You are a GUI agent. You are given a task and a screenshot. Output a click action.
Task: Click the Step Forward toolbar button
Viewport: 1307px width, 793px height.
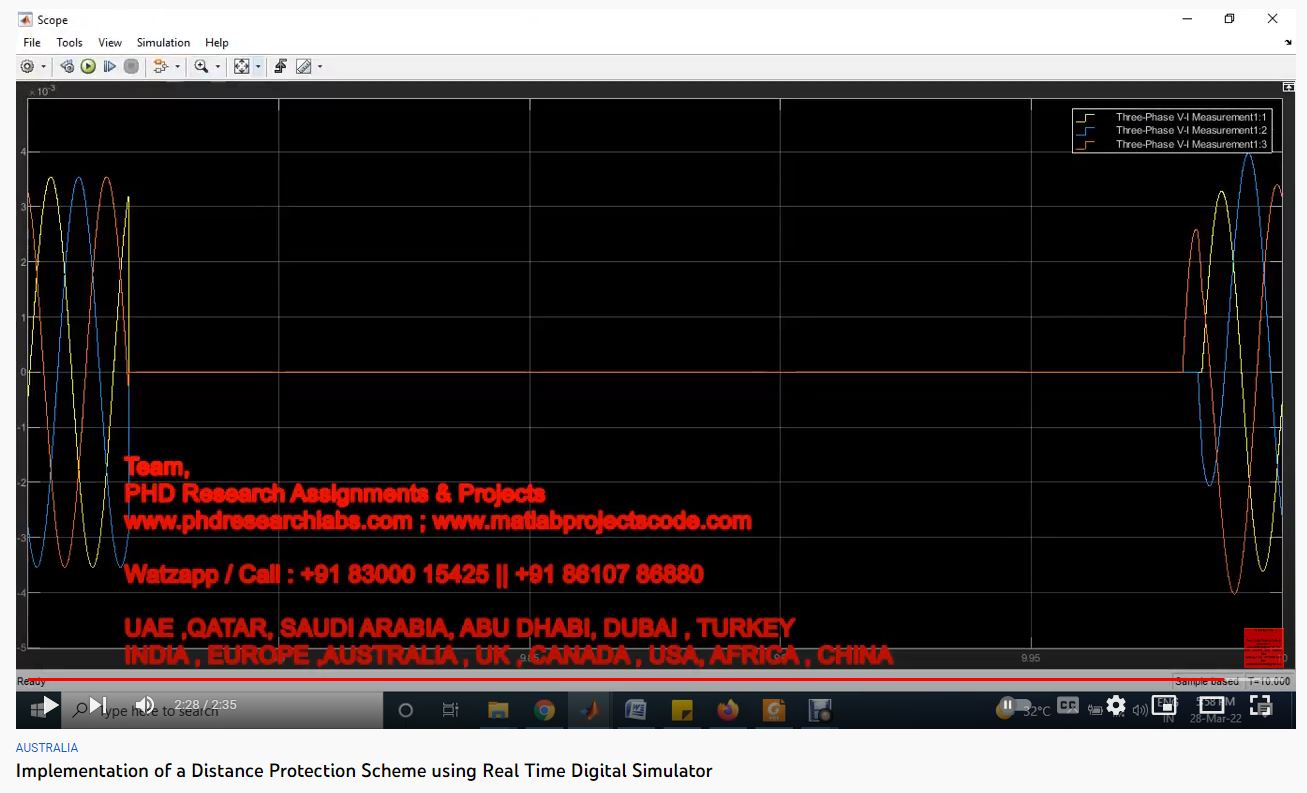110,67
